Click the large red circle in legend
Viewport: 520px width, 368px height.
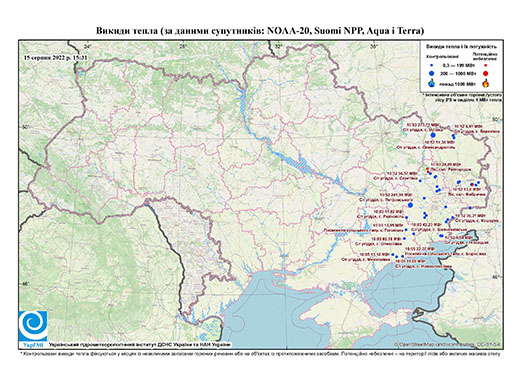tap(485, 74)
